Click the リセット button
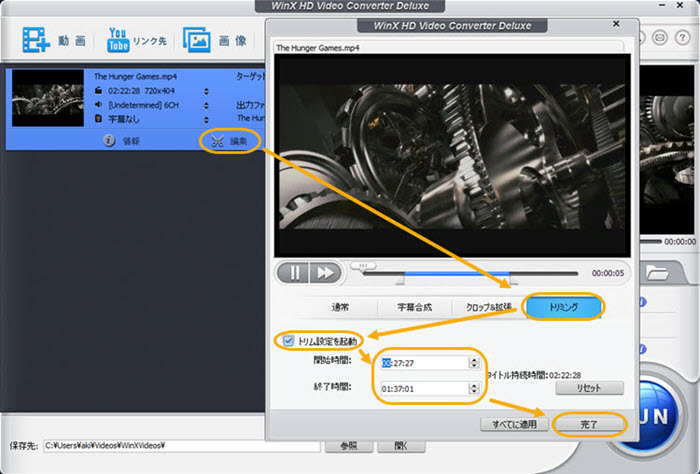The image size is (700, 474). point(589,388)
